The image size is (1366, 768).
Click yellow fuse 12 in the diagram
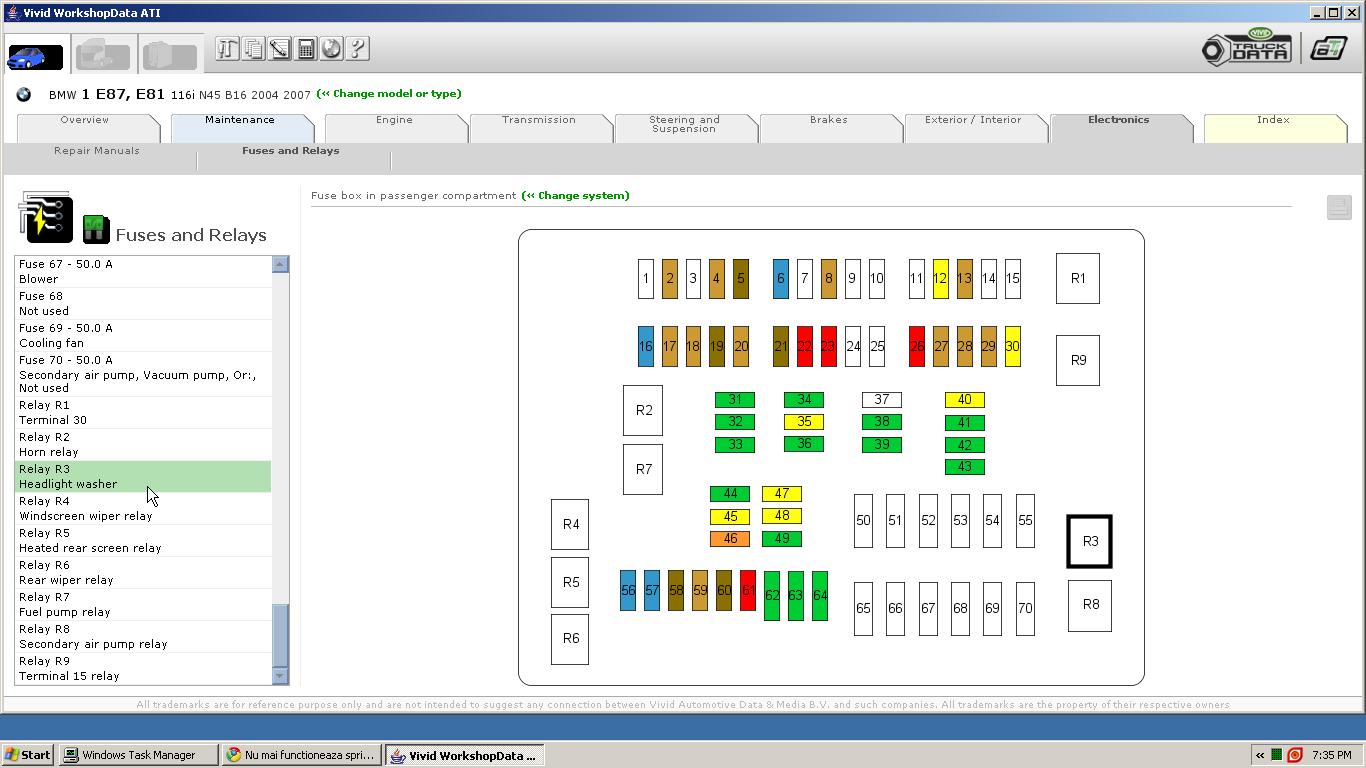[x=940, y=279]
